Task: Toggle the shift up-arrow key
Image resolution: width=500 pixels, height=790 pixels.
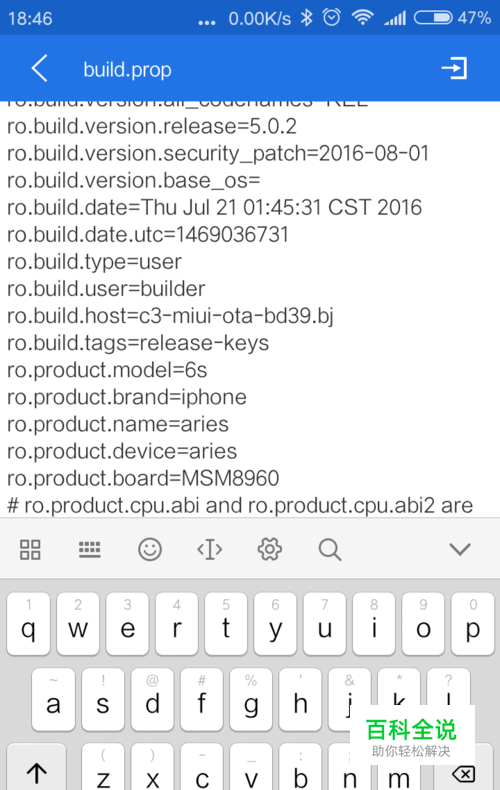Action: pyautogui.click(x=36, y=768)
